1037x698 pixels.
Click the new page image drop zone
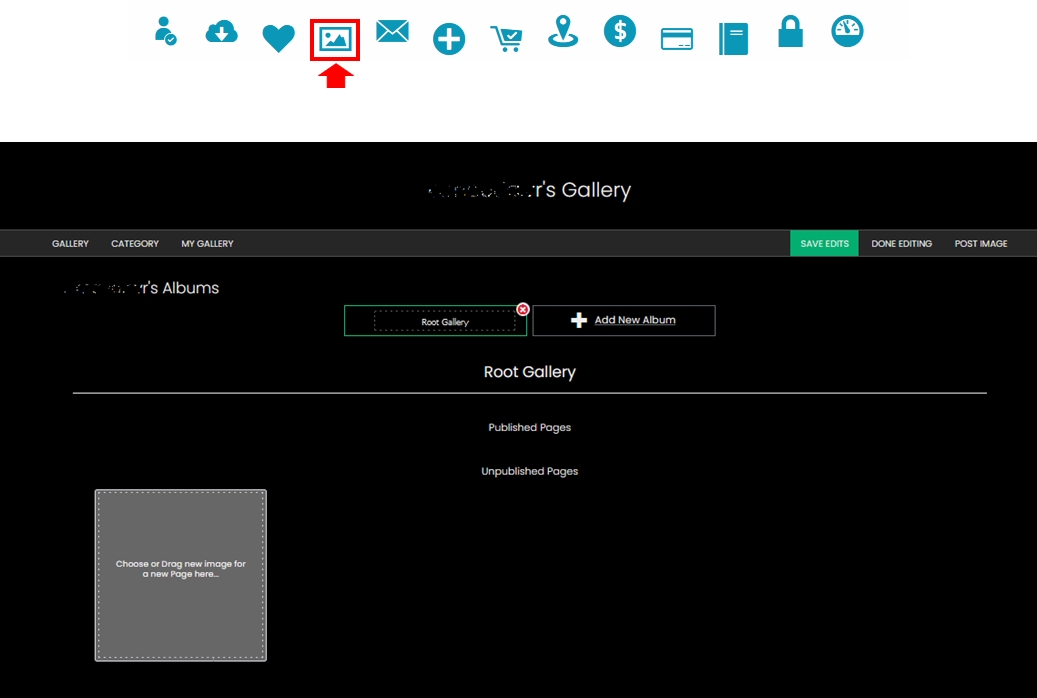[181, 575]
